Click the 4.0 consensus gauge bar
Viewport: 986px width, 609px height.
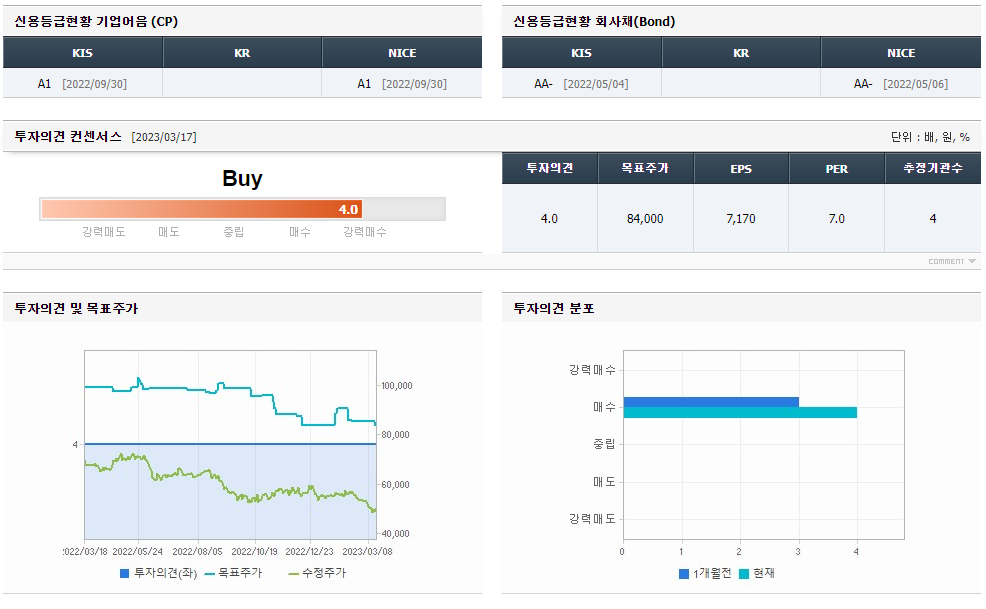(202, 209)
